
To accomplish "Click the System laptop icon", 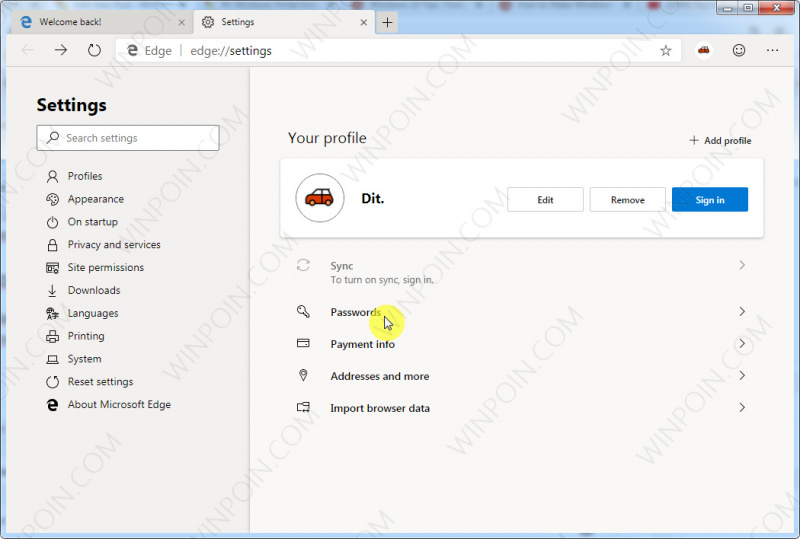I will 52,359.
